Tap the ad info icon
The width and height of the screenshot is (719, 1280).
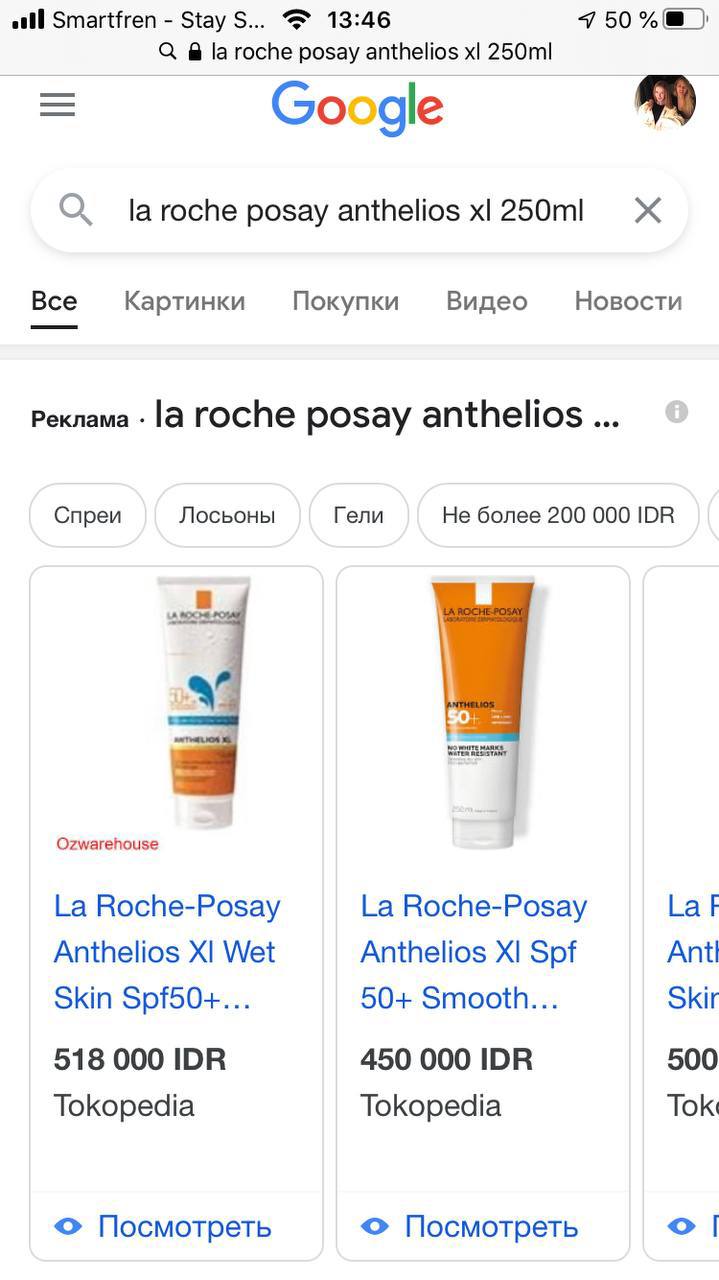click(x=677, y=412)
